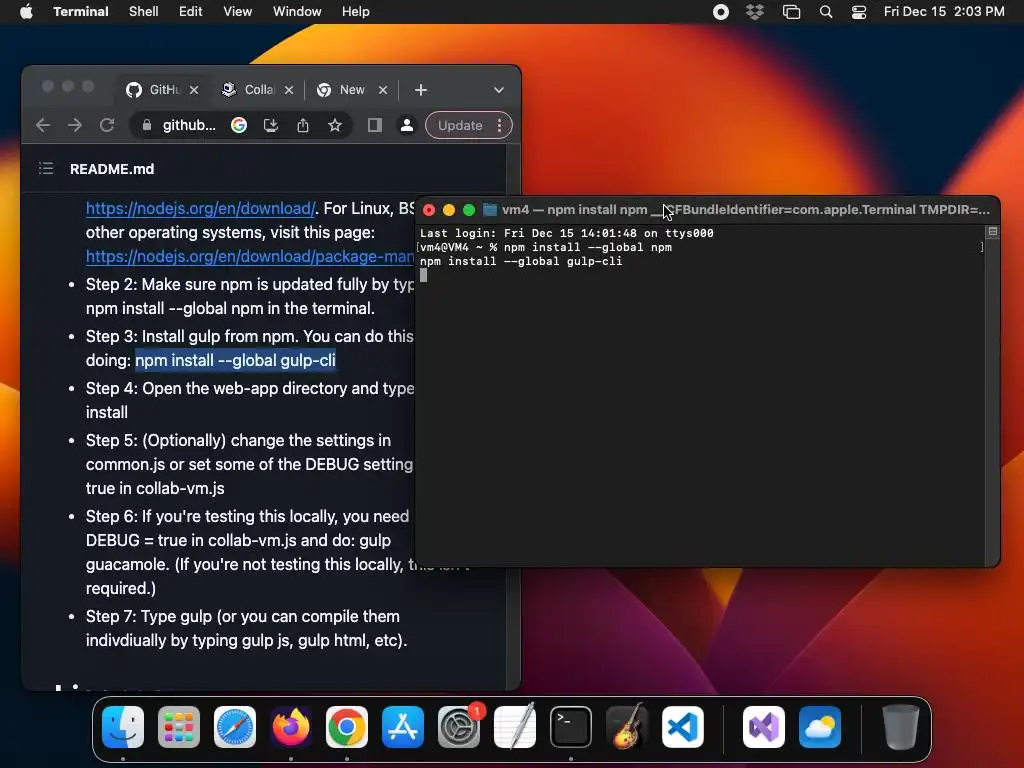1024x768 pixels.
Task: Click the install app icon in address bar
Action: click(271, 125)
